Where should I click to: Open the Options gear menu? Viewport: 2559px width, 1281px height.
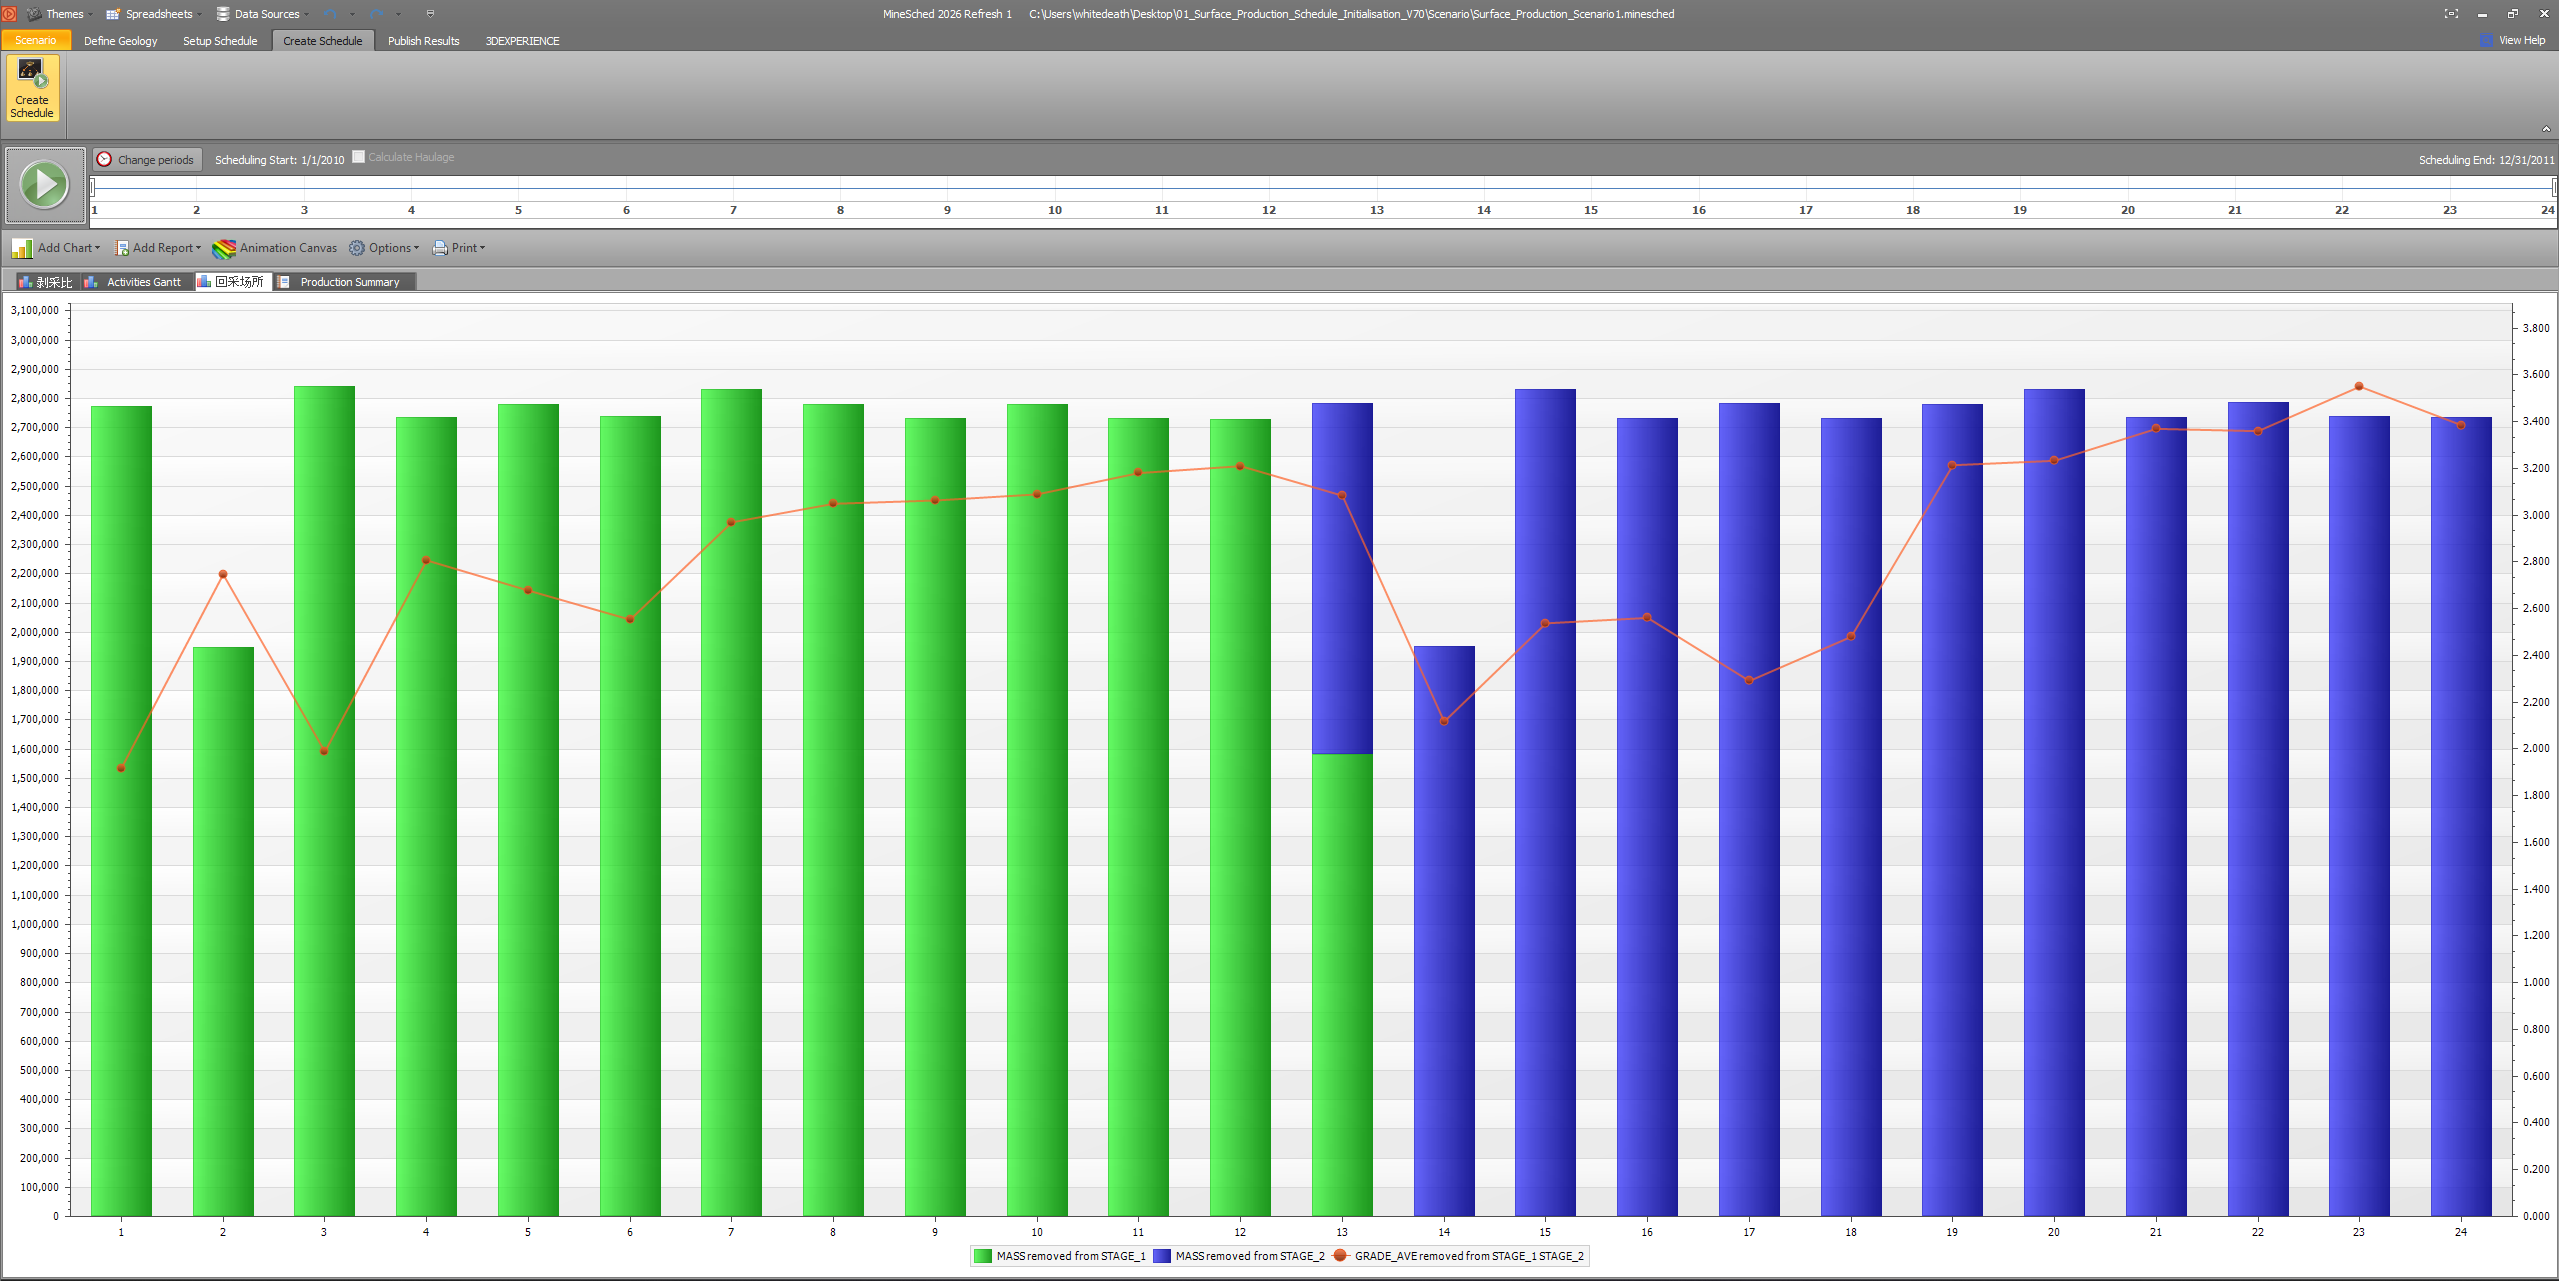[x=384, y=248]
